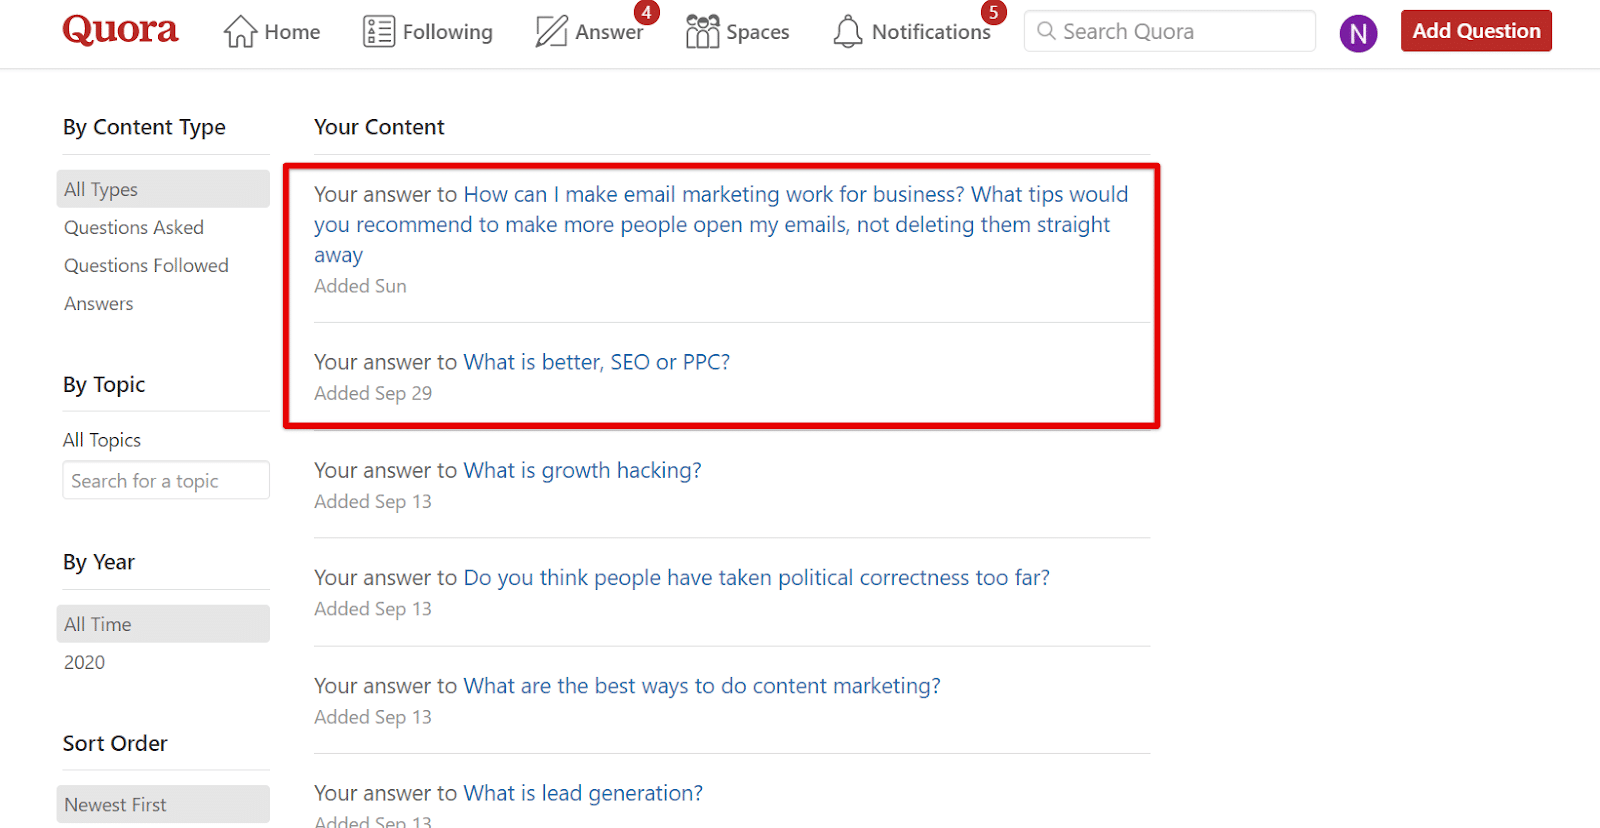Image resolution: width=1600 pixels, height=828 pixels.
Task: Click the Added Sun timestamp
Action: tap(360, 286)
